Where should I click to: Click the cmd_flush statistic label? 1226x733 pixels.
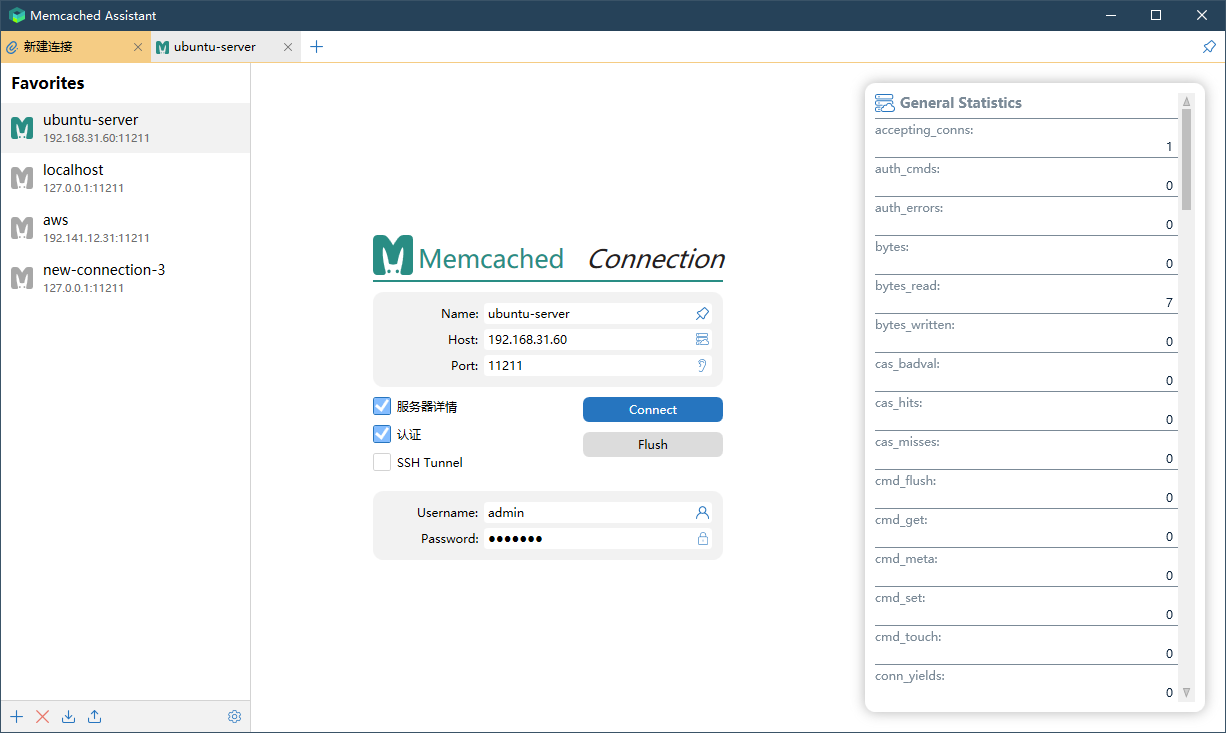(905, 481)
